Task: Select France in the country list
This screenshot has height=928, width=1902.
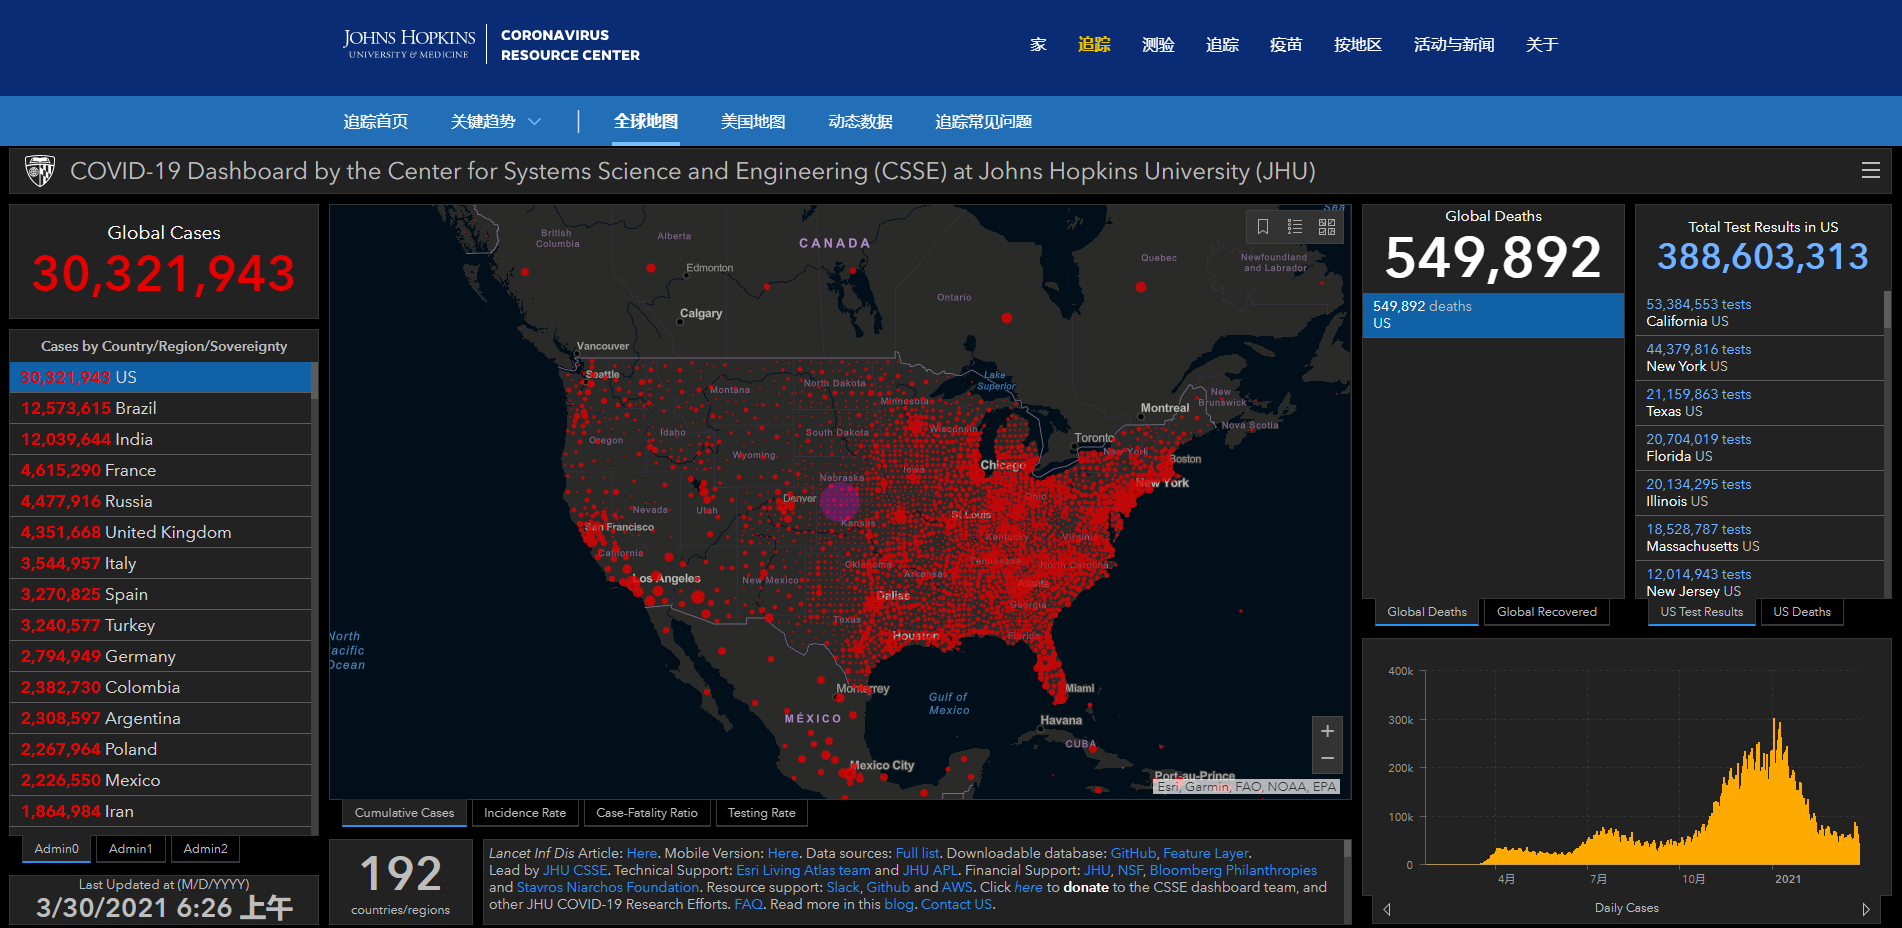Action: click(160, 470)
